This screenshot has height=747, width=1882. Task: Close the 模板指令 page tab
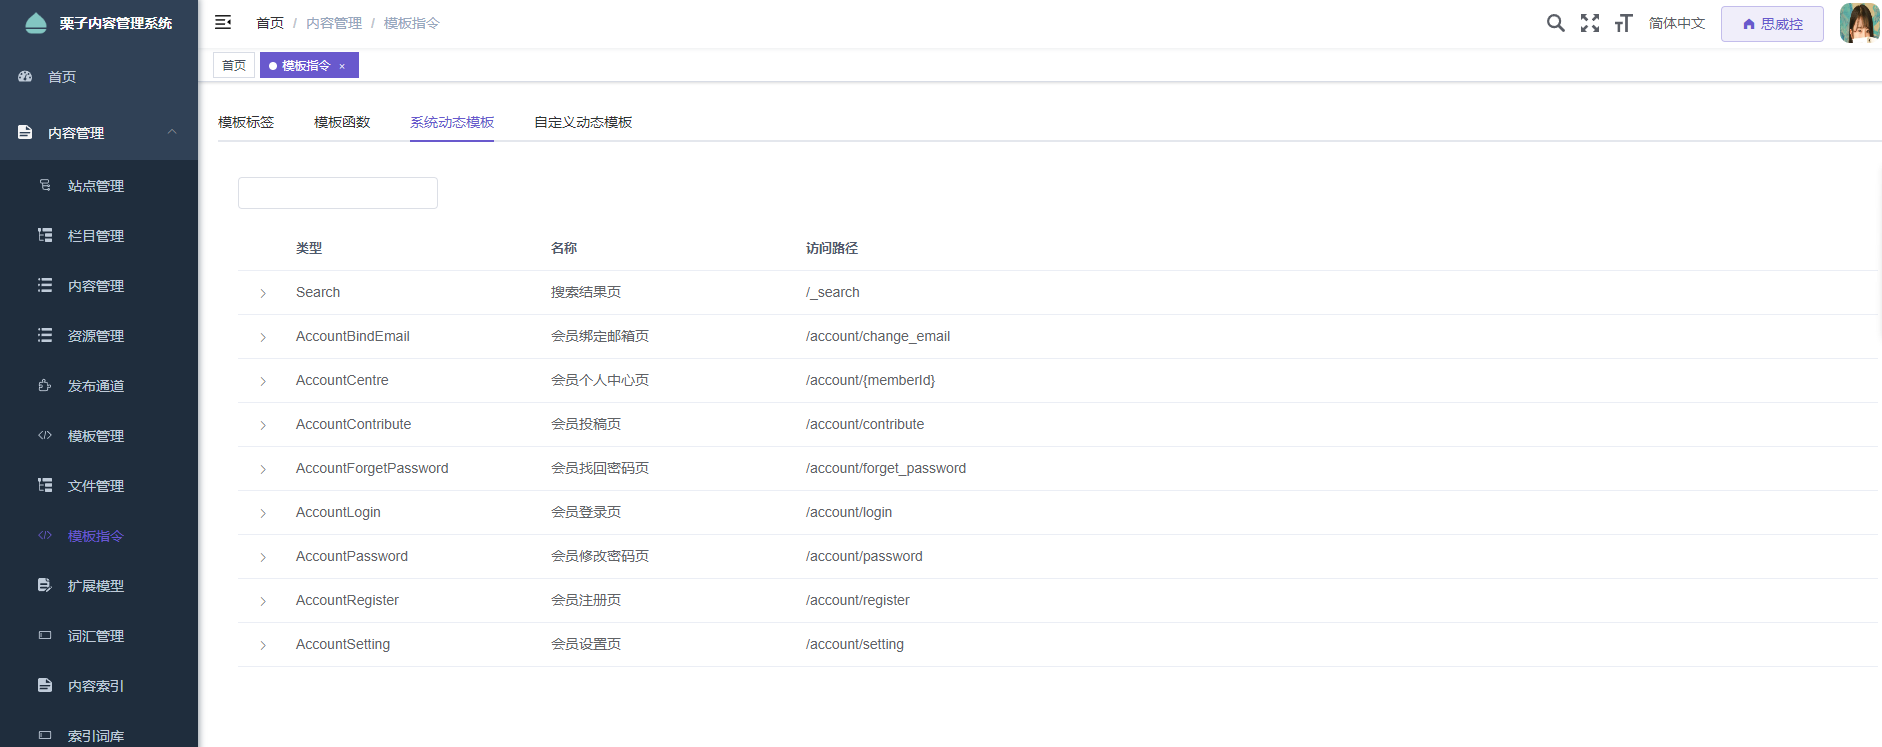click(342, 66)
